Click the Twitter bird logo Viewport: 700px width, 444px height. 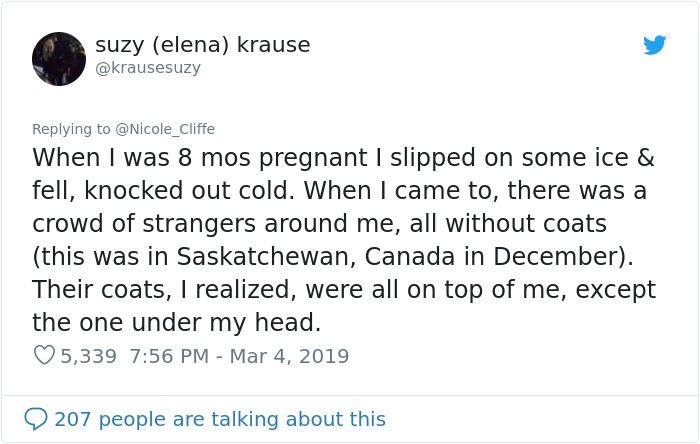654,45
